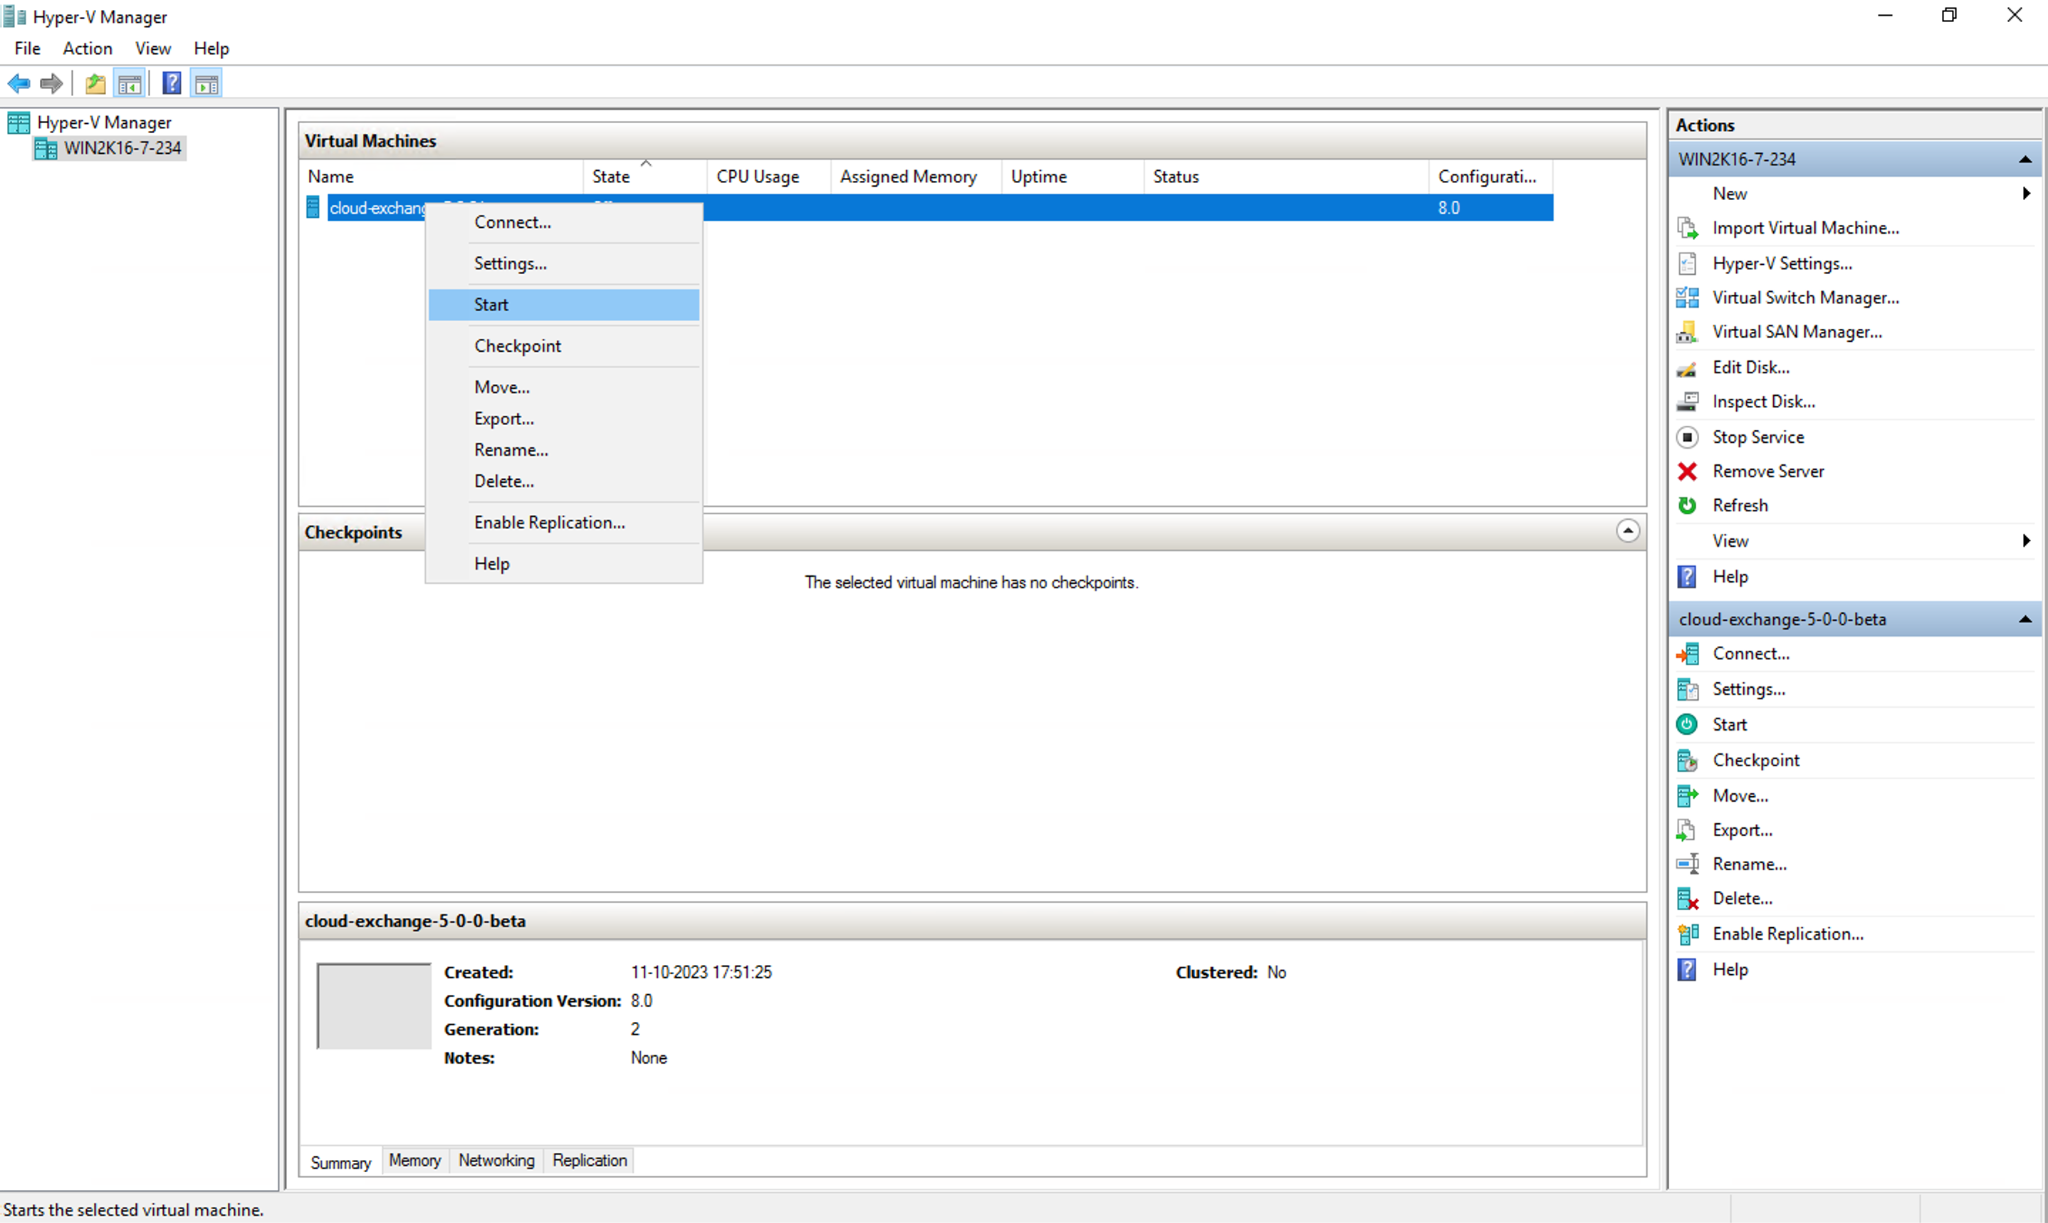Switch to the Replication tab
Screen dimensions: 2048x1223
(x=590, y=1160)
